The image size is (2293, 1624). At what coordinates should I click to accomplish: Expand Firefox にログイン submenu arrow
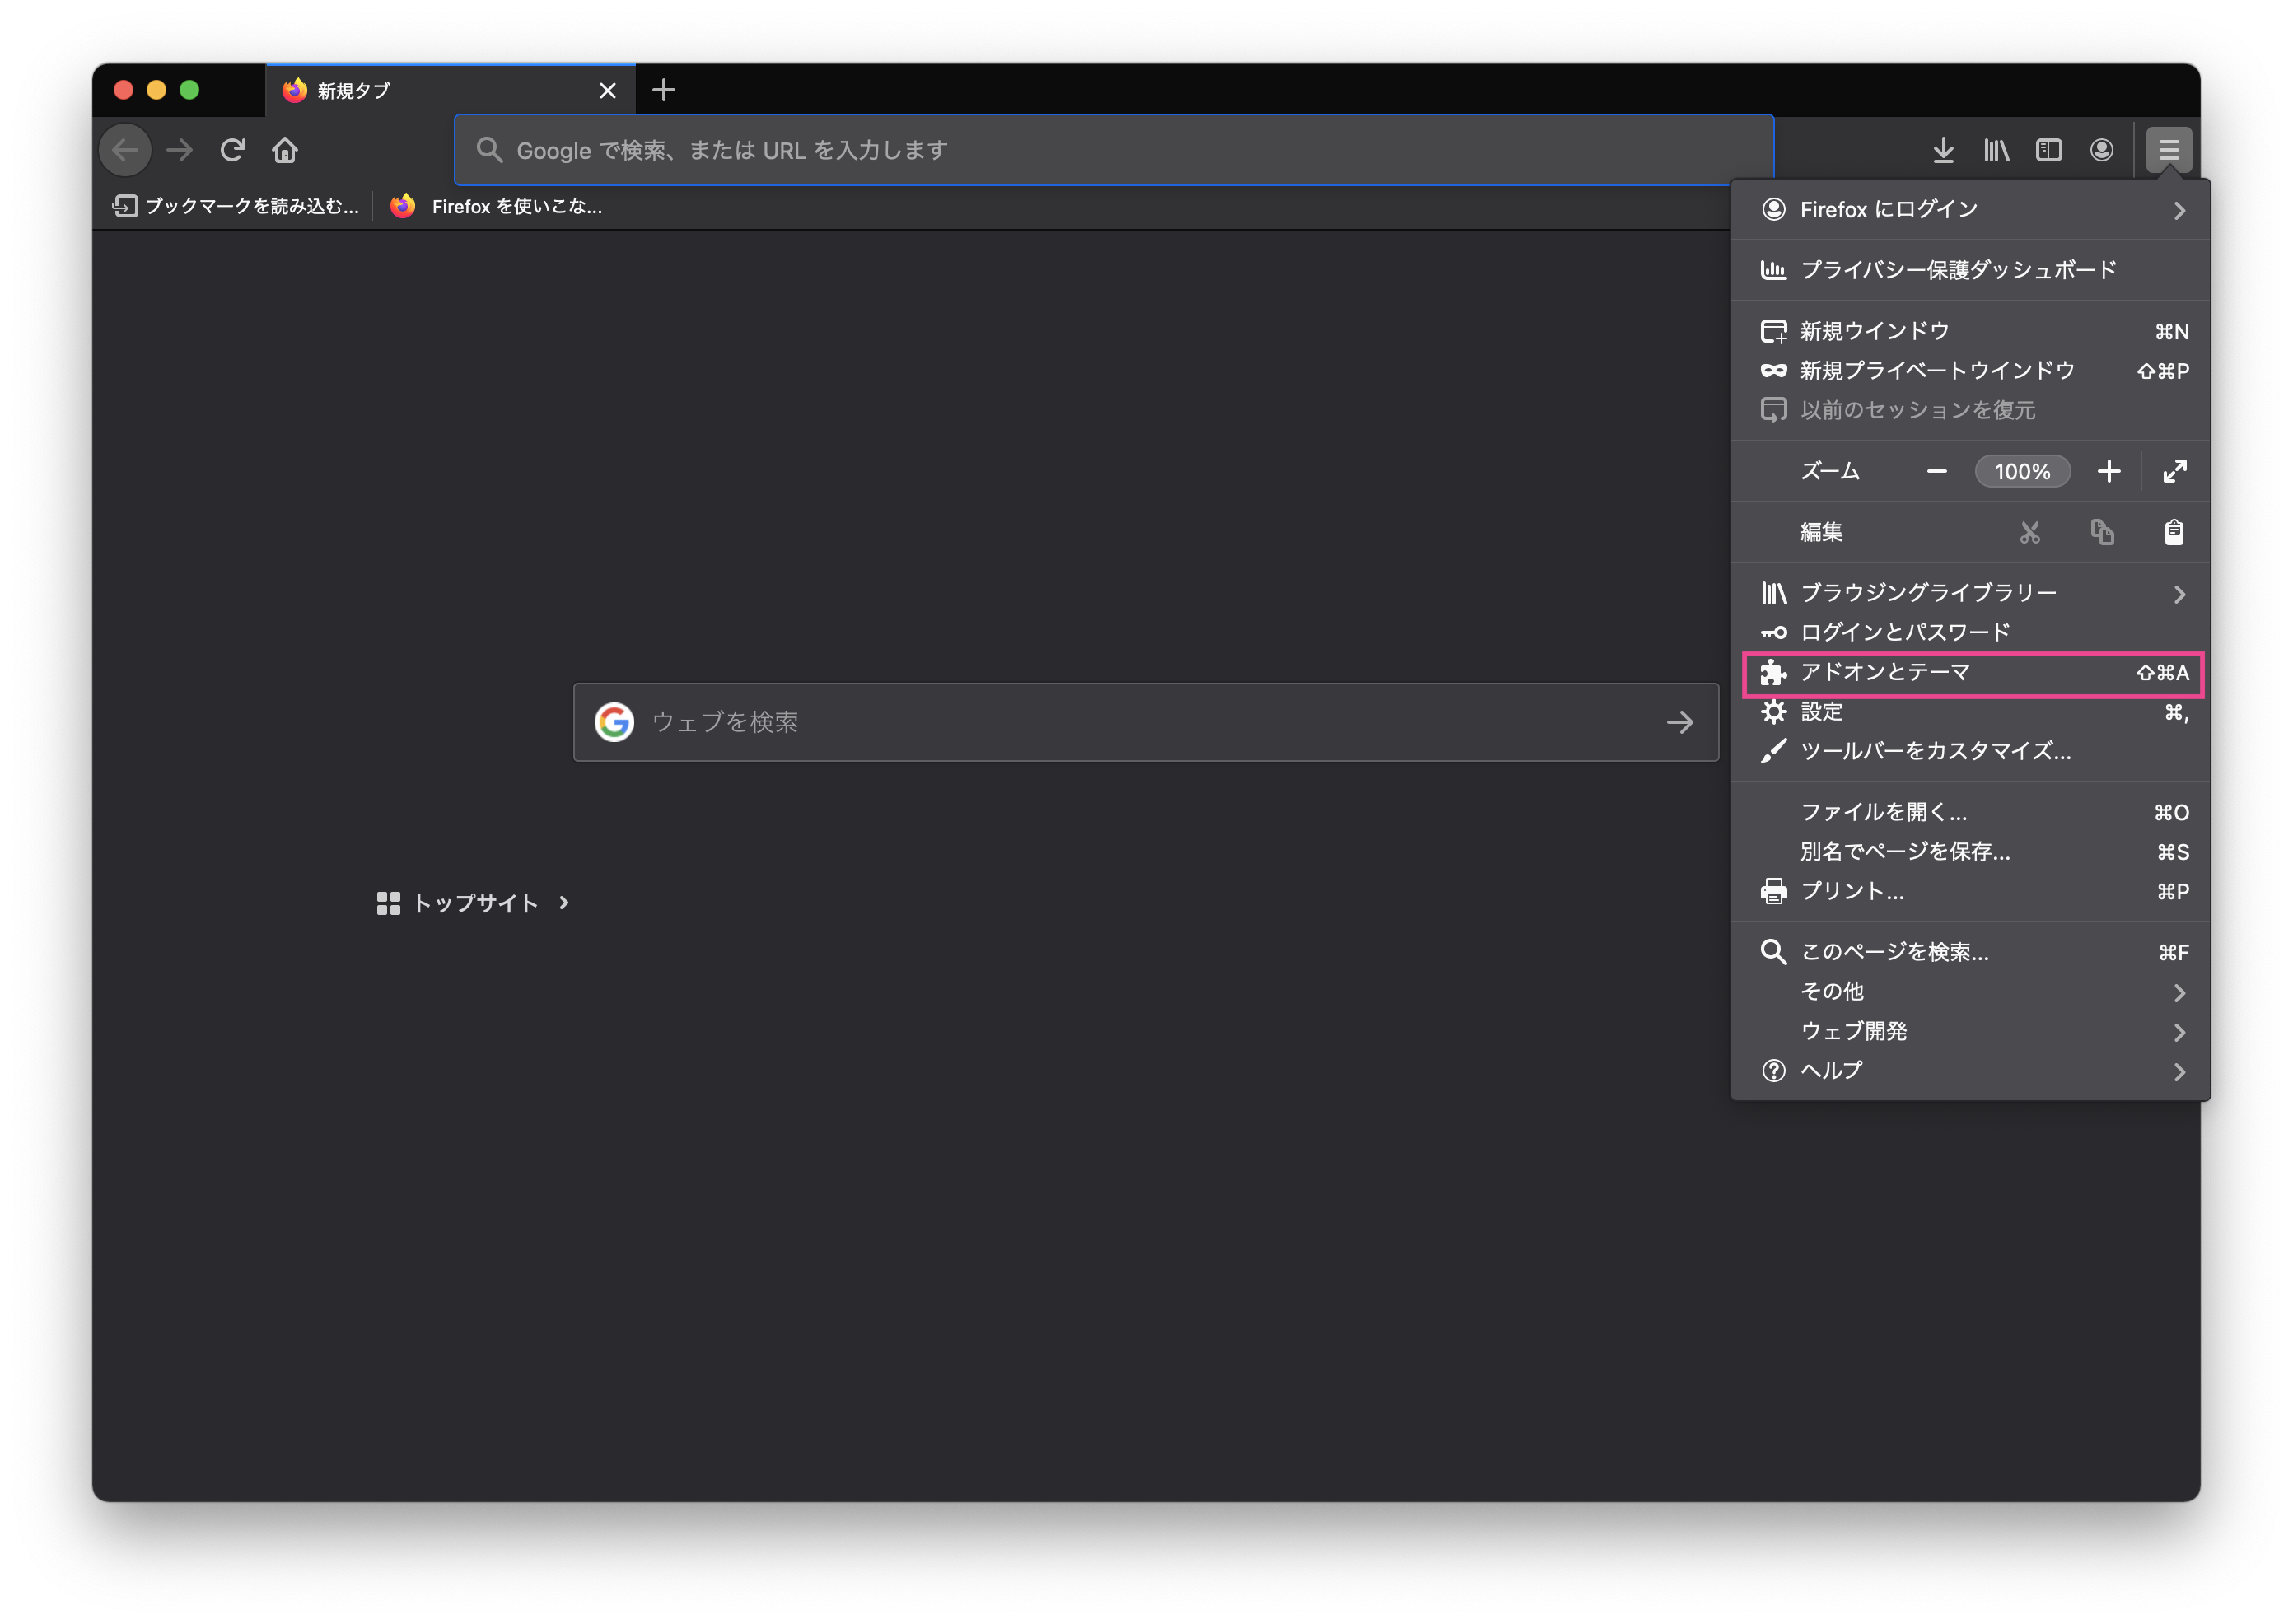pos(2180,210)
